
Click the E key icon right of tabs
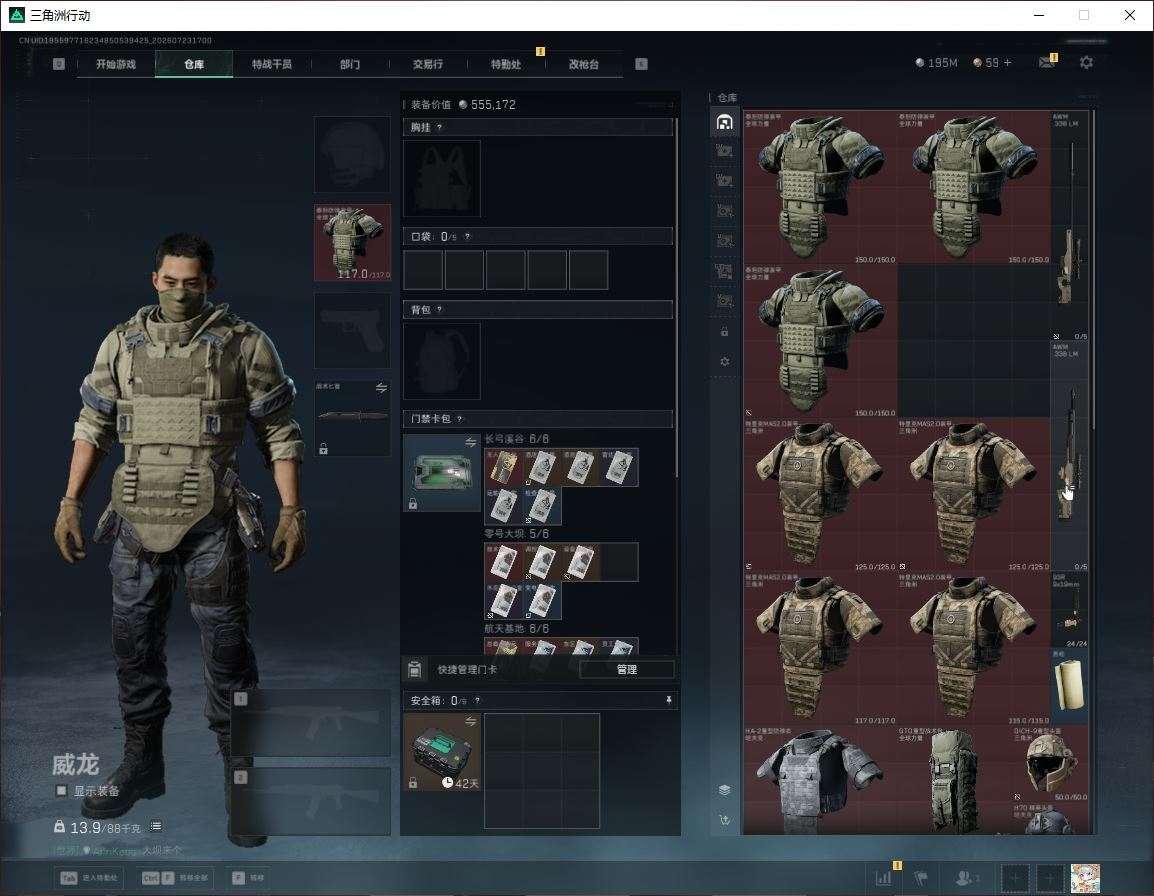(641, 64)
